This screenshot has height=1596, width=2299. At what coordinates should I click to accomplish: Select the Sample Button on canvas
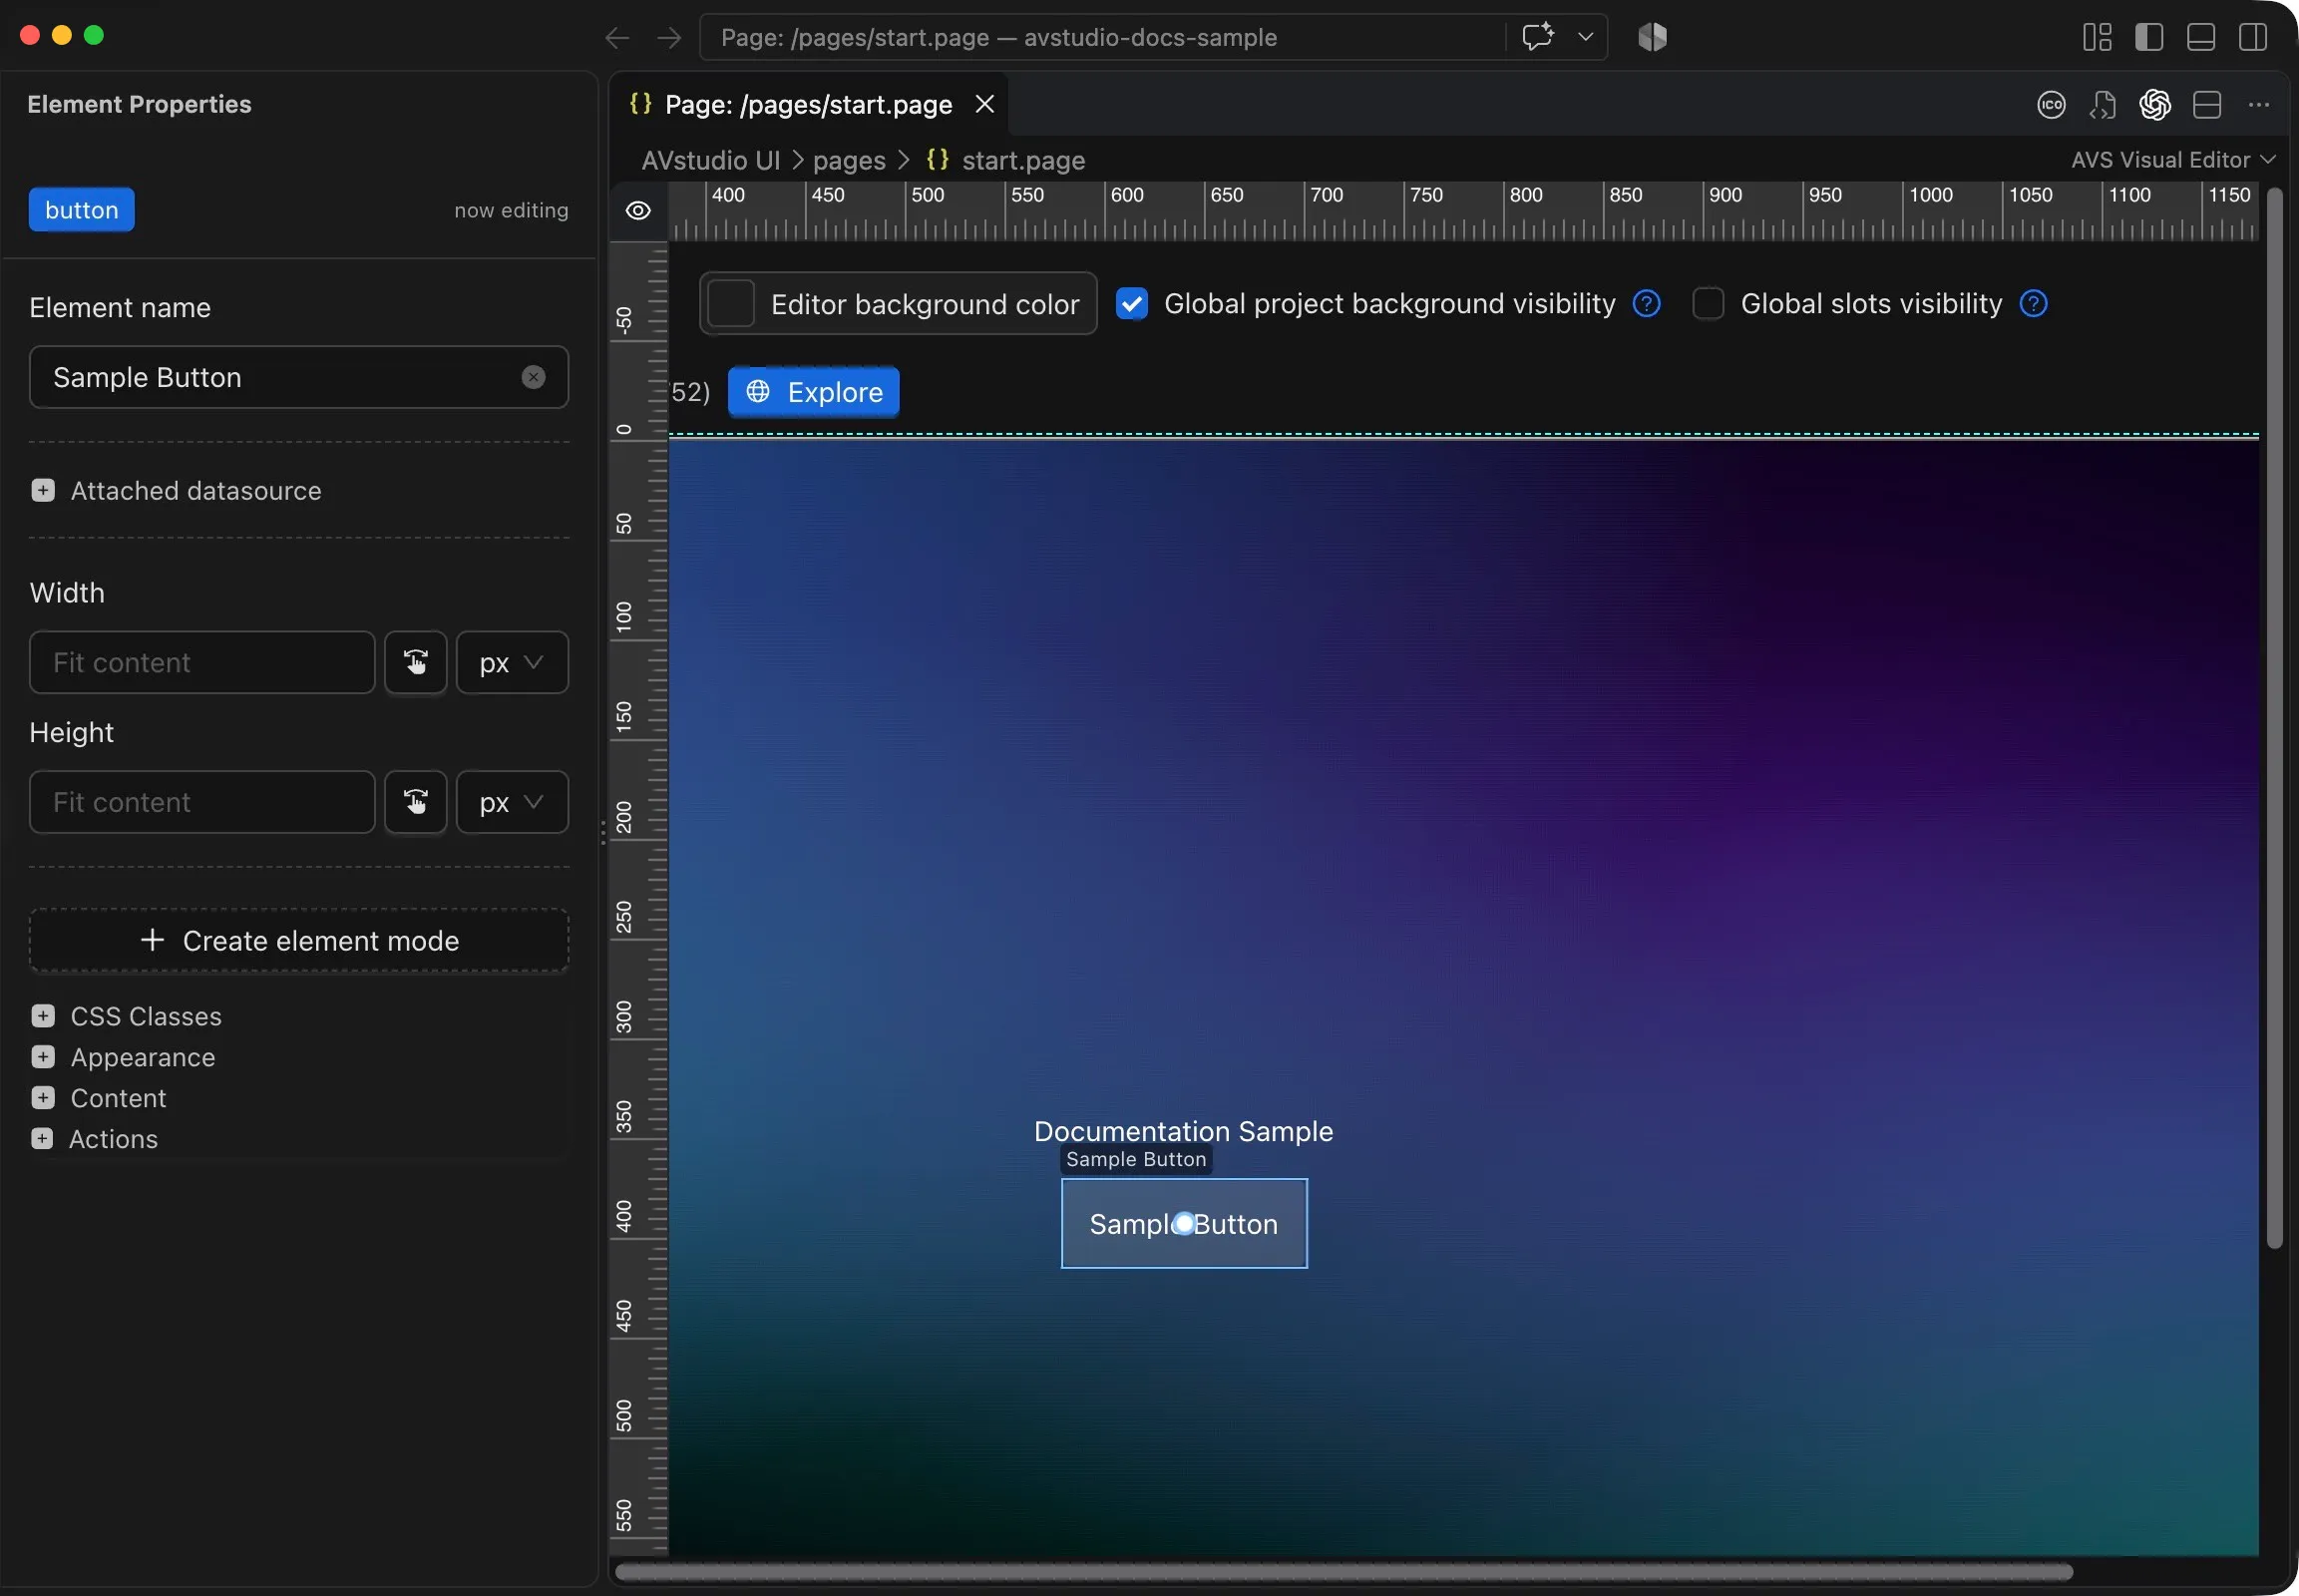(1183, 1223)
